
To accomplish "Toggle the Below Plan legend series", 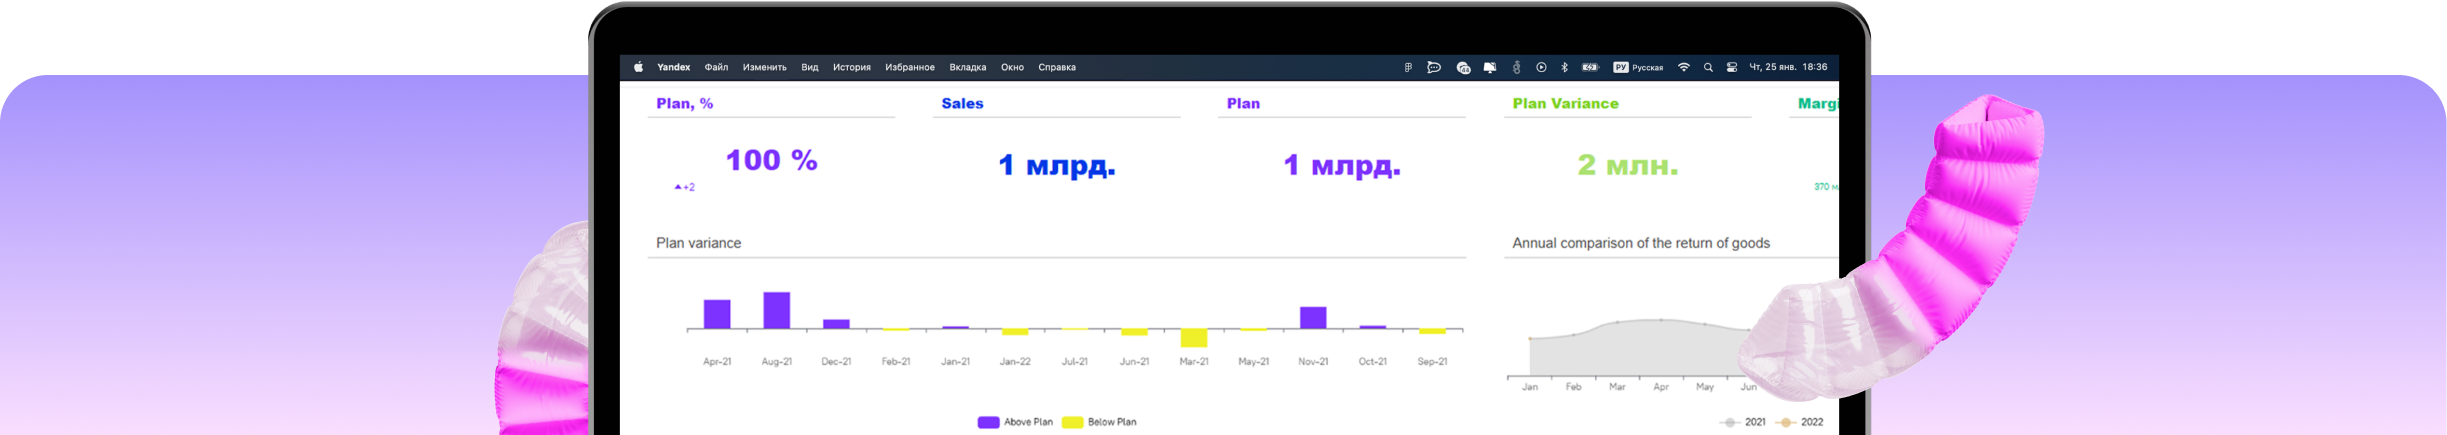I will click(1099, 422).
